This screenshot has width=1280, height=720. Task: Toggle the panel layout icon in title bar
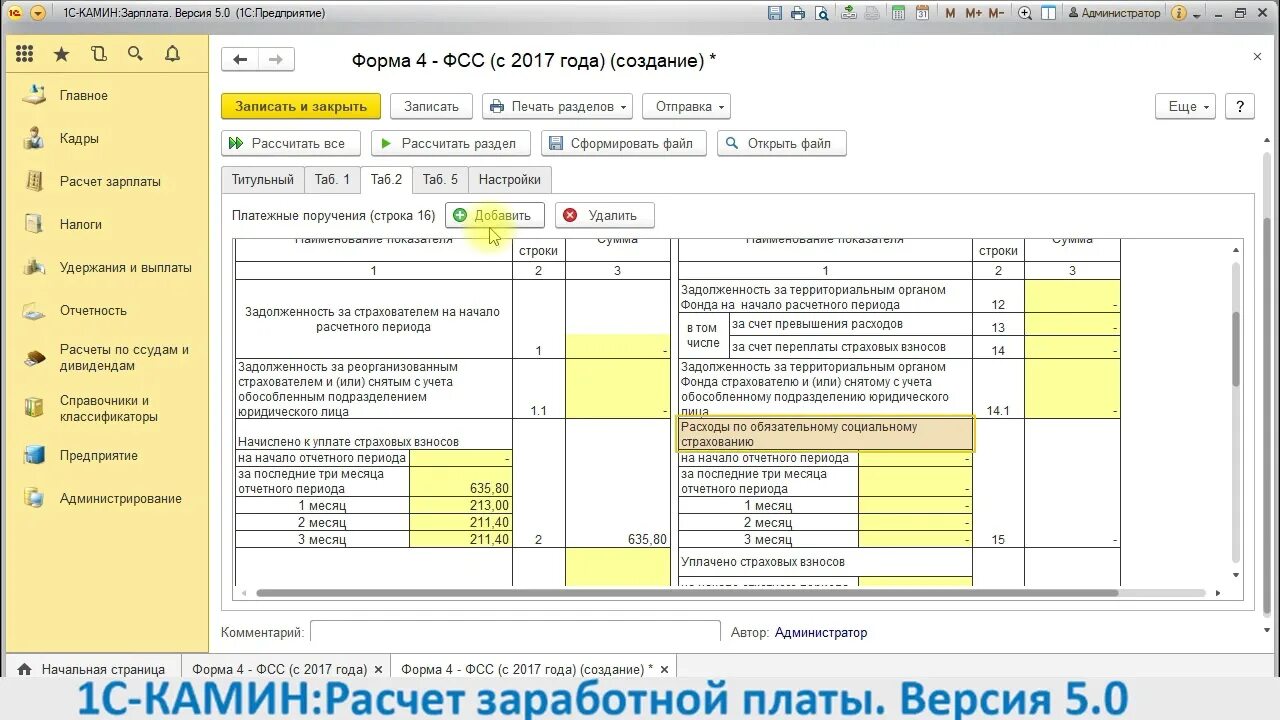pos(1048,13)
